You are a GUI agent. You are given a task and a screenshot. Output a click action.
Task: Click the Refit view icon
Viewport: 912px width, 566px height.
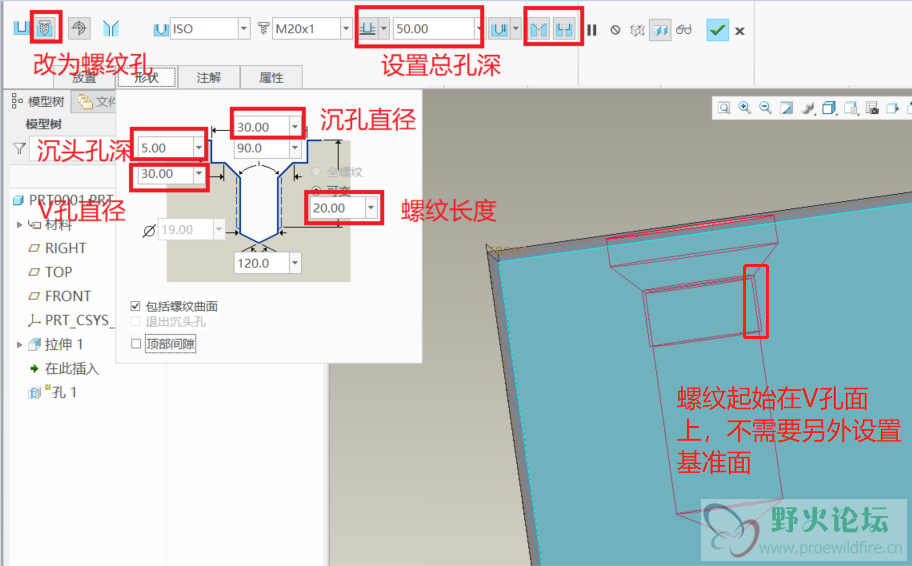pyautogui.click(x=724, y=108)
